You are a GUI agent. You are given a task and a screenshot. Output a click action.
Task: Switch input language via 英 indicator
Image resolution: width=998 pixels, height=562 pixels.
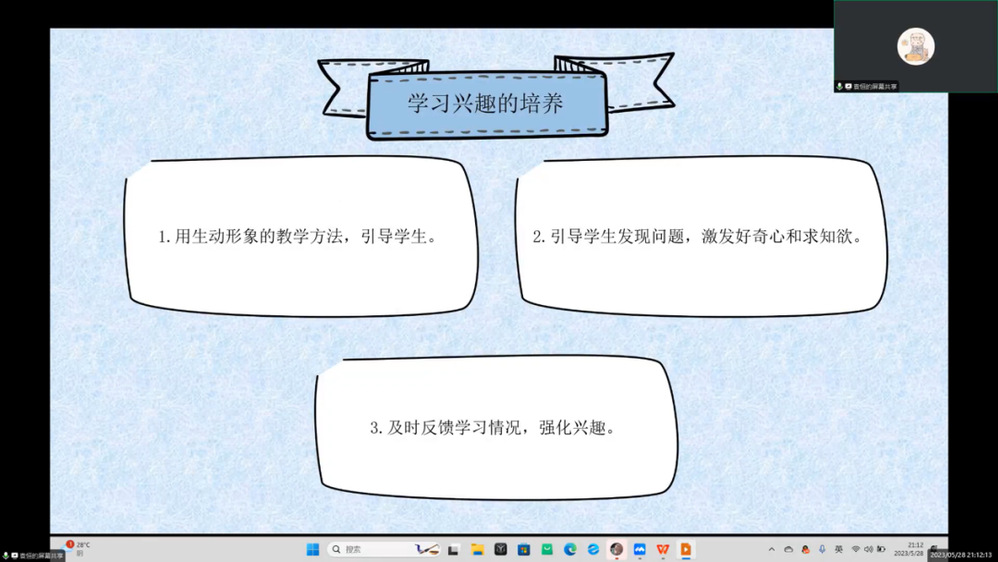click(839, 549)
